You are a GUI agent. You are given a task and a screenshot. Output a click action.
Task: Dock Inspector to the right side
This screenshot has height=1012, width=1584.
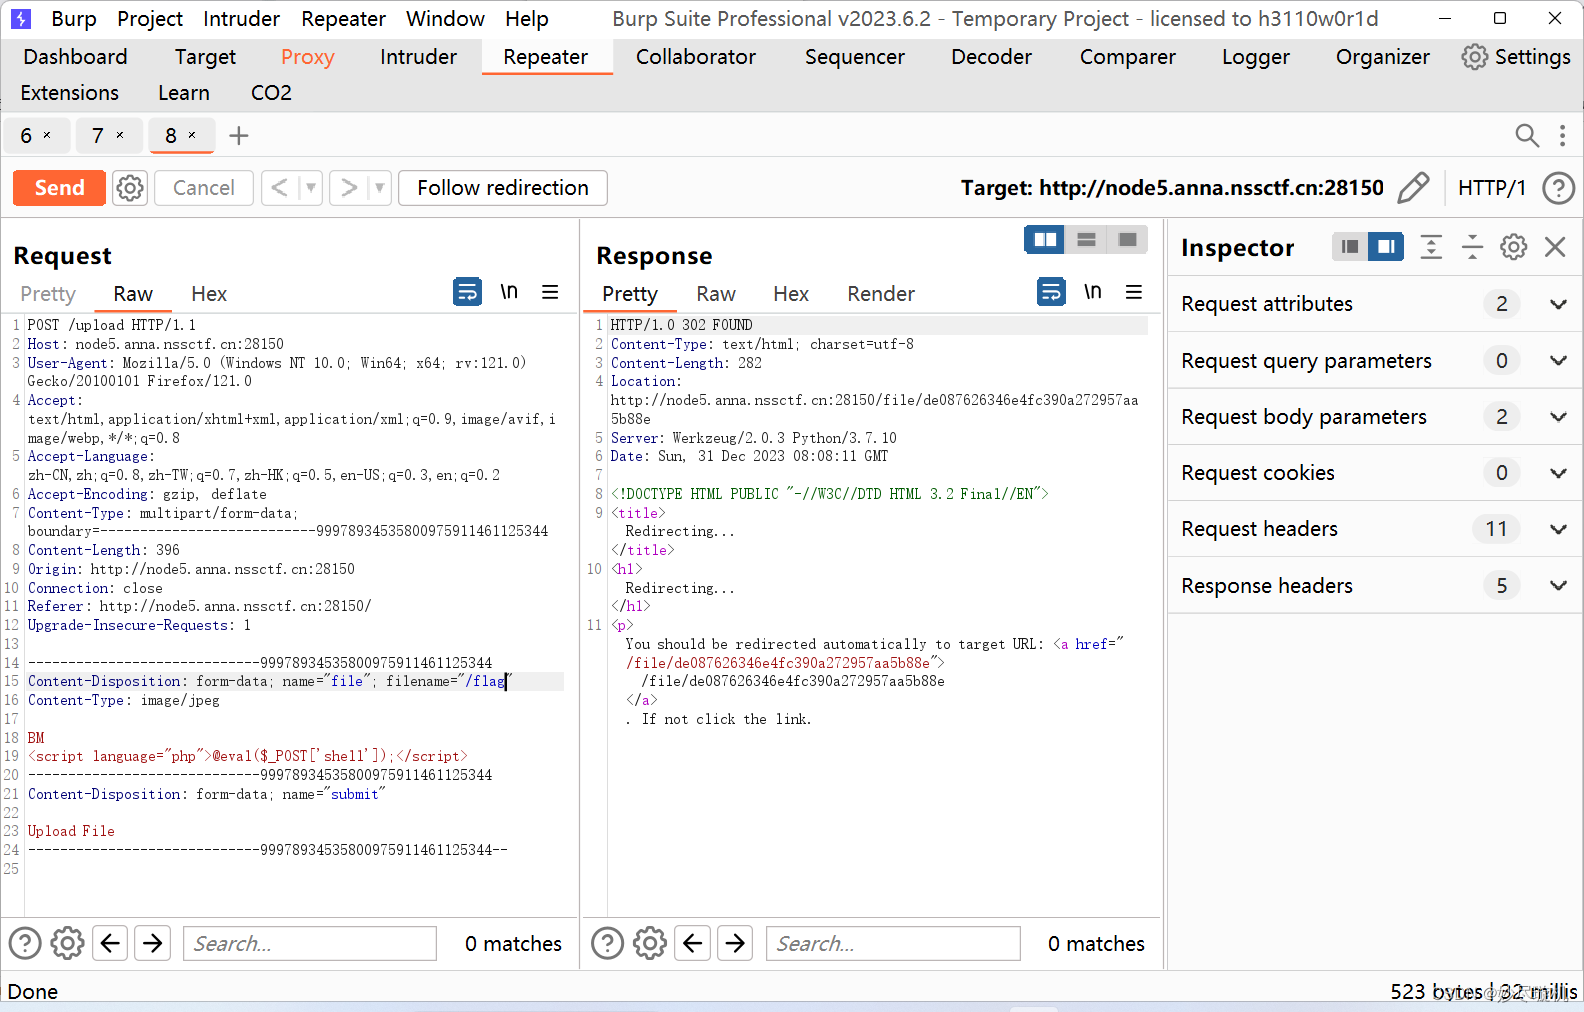[1386, 247]
